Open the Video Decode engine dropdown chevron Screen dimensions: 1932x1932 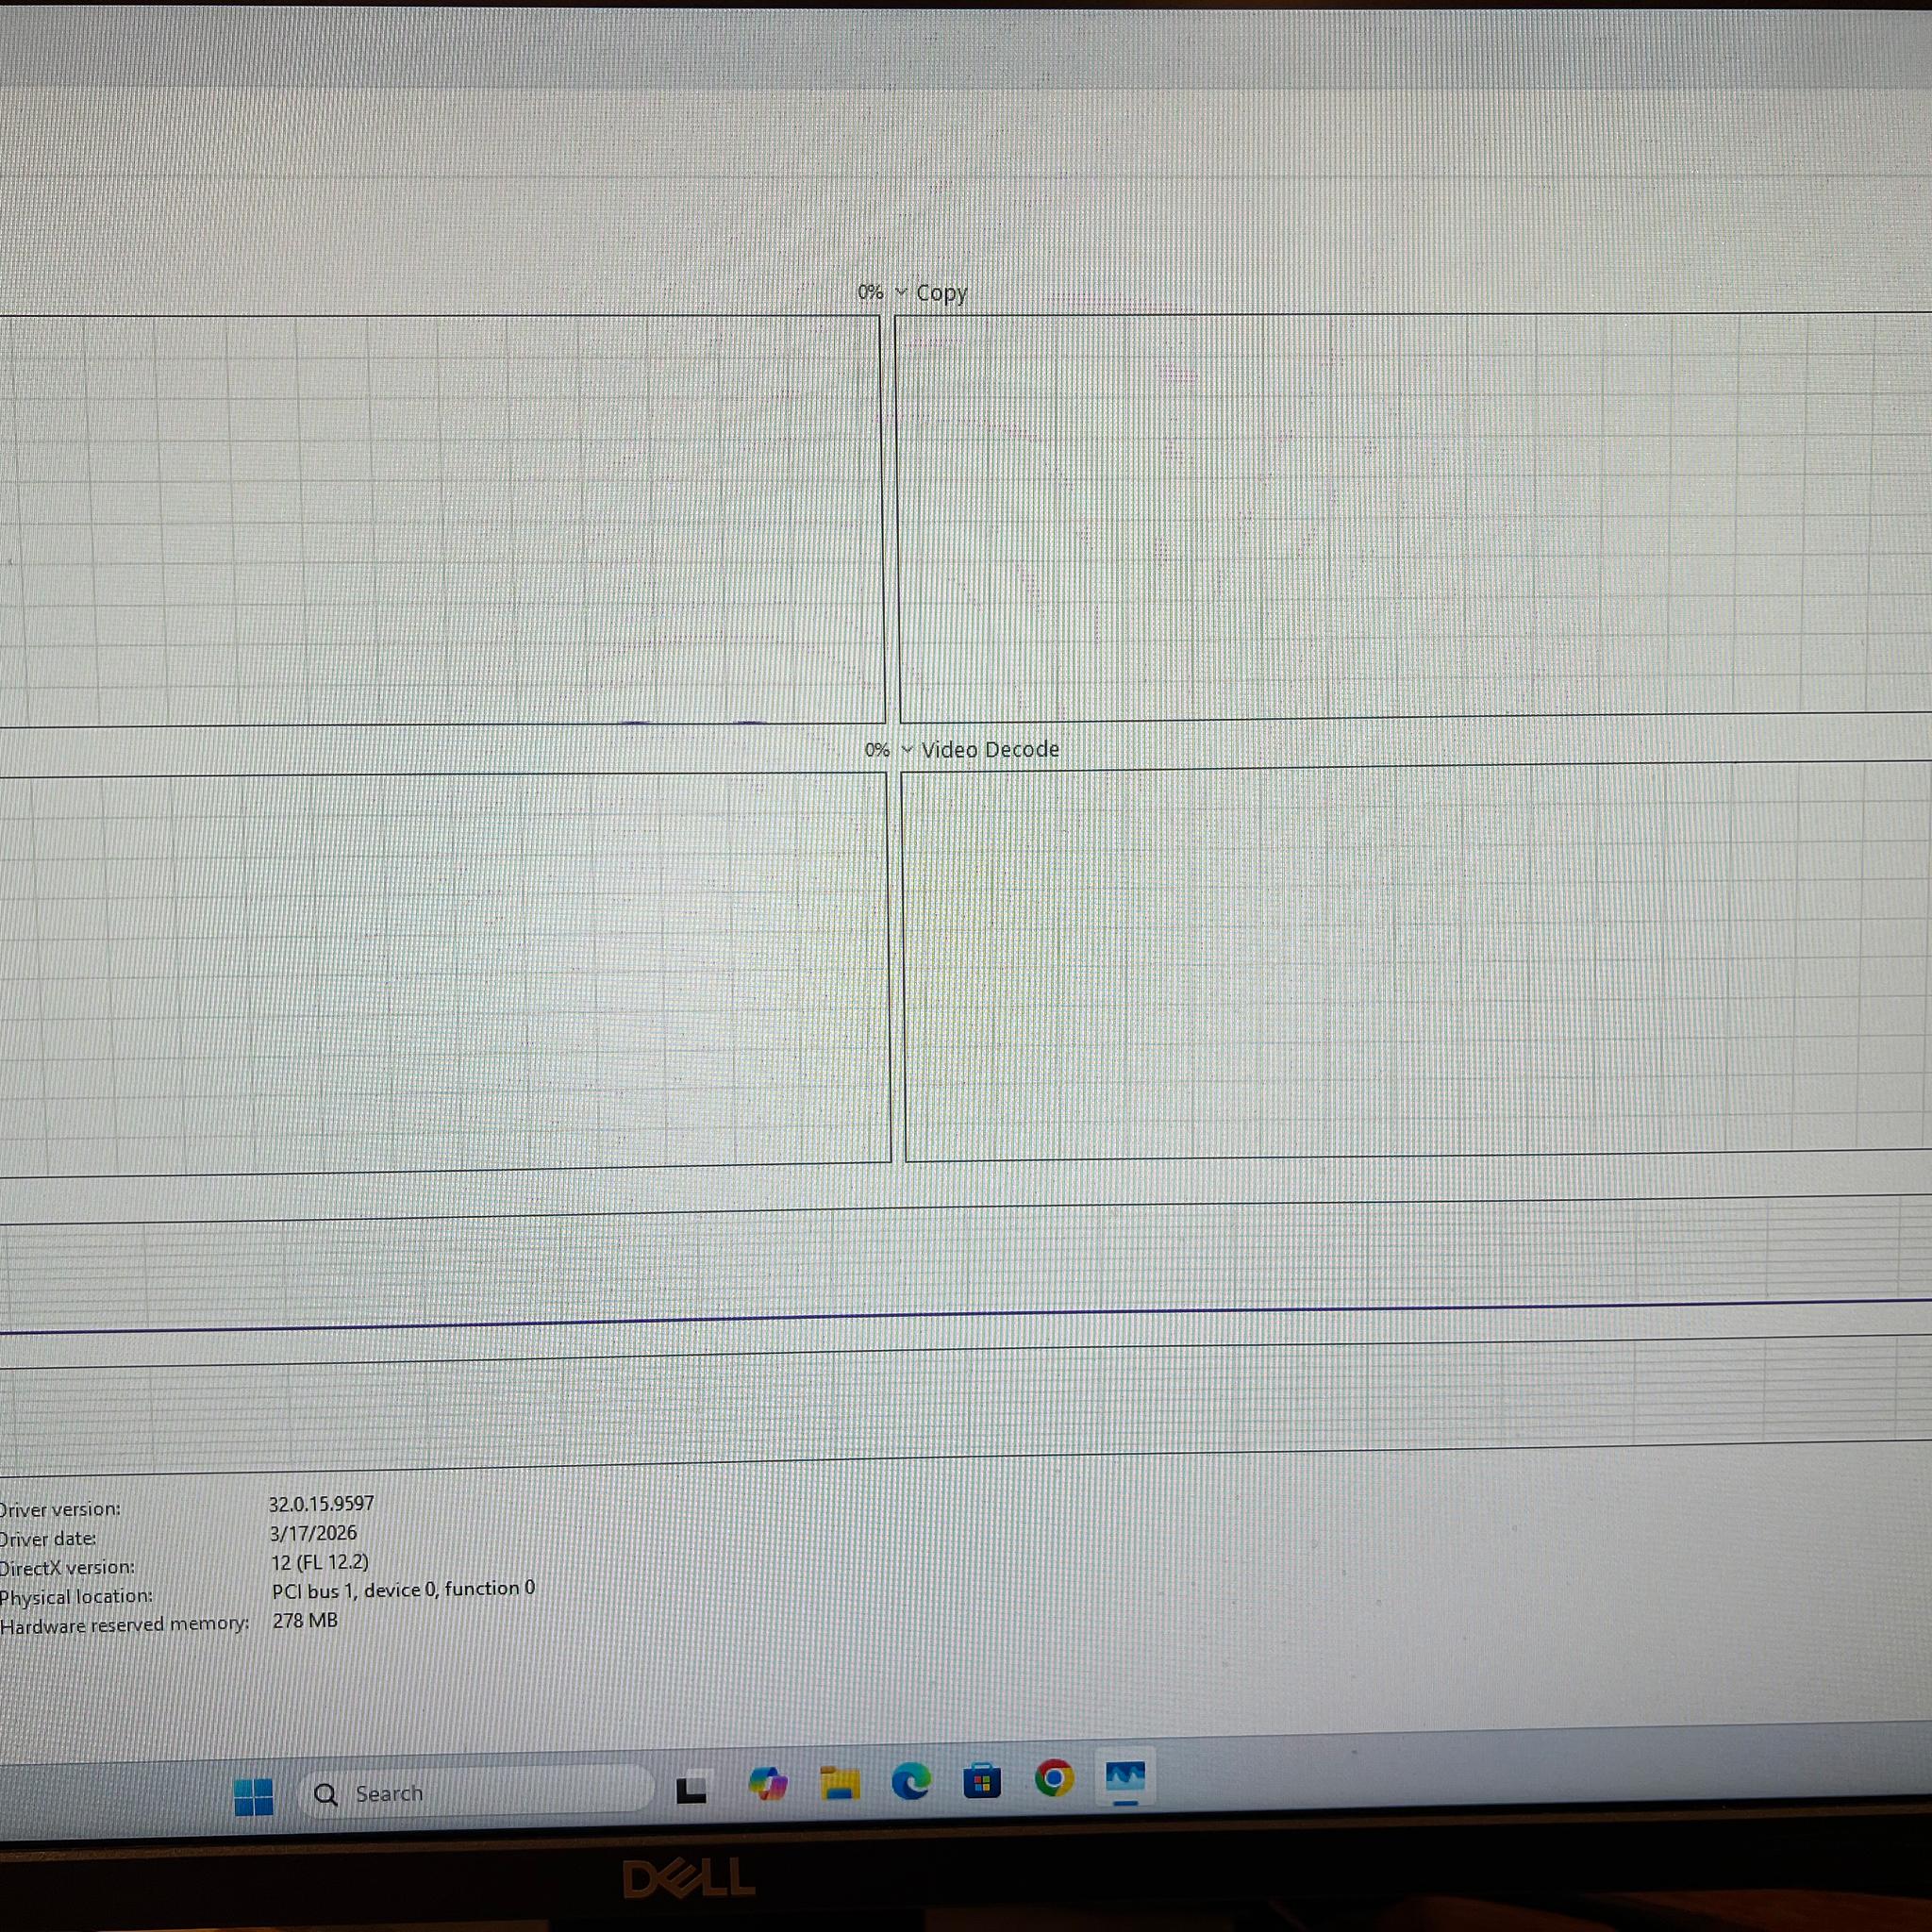[x=907, y=749]
